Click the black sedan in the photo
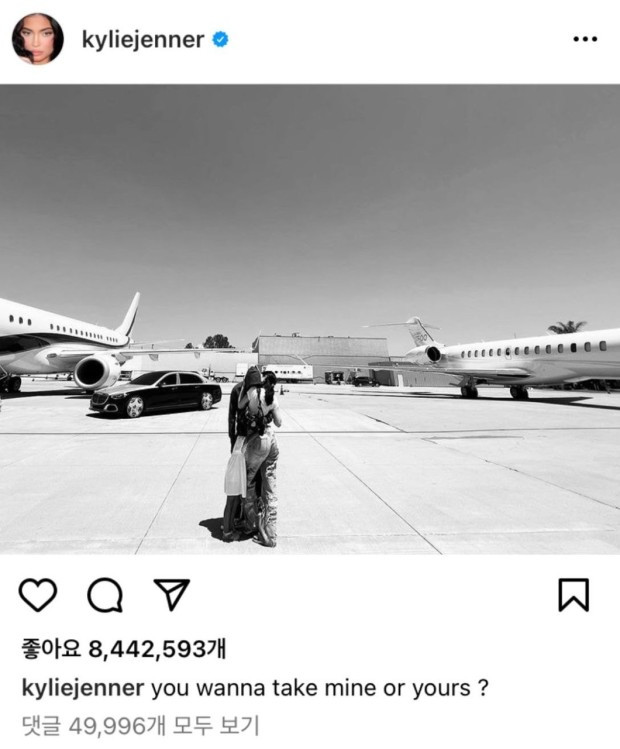The width and height of the screenshot is (620, 749). point(156,394)
